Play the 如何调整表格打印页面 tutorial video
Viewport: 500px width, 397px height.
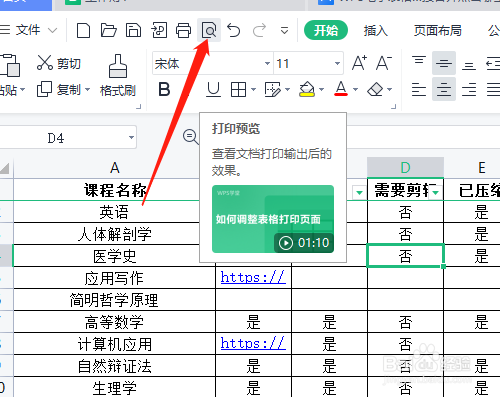point(273,219)
